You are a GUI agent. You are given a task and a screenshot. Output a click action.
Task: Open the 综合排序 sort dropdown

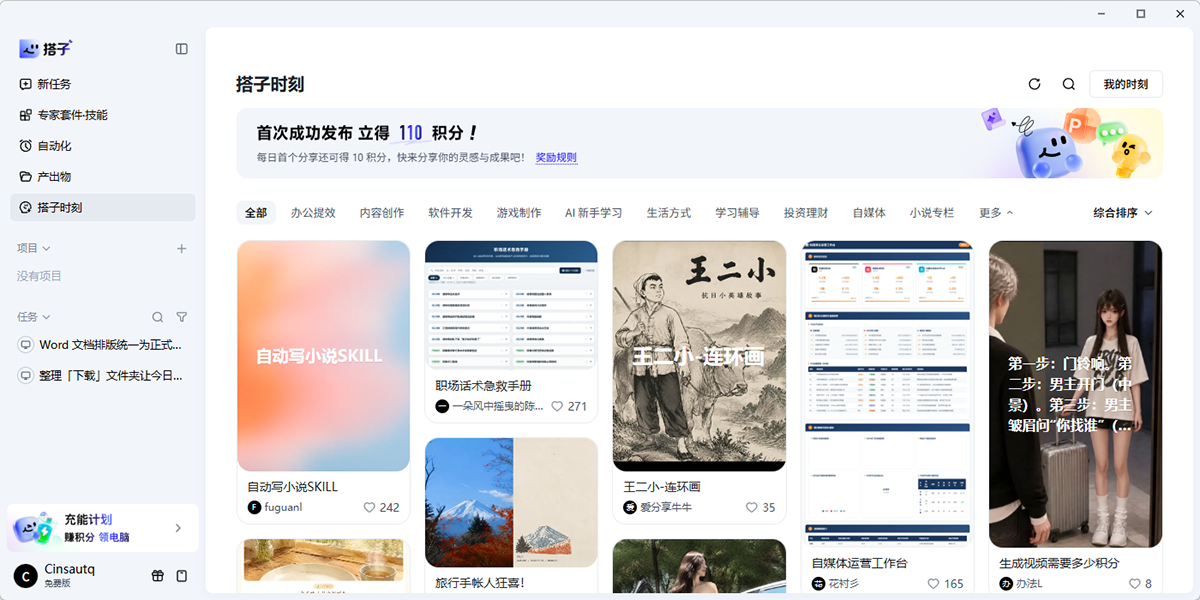(1123, 213)
